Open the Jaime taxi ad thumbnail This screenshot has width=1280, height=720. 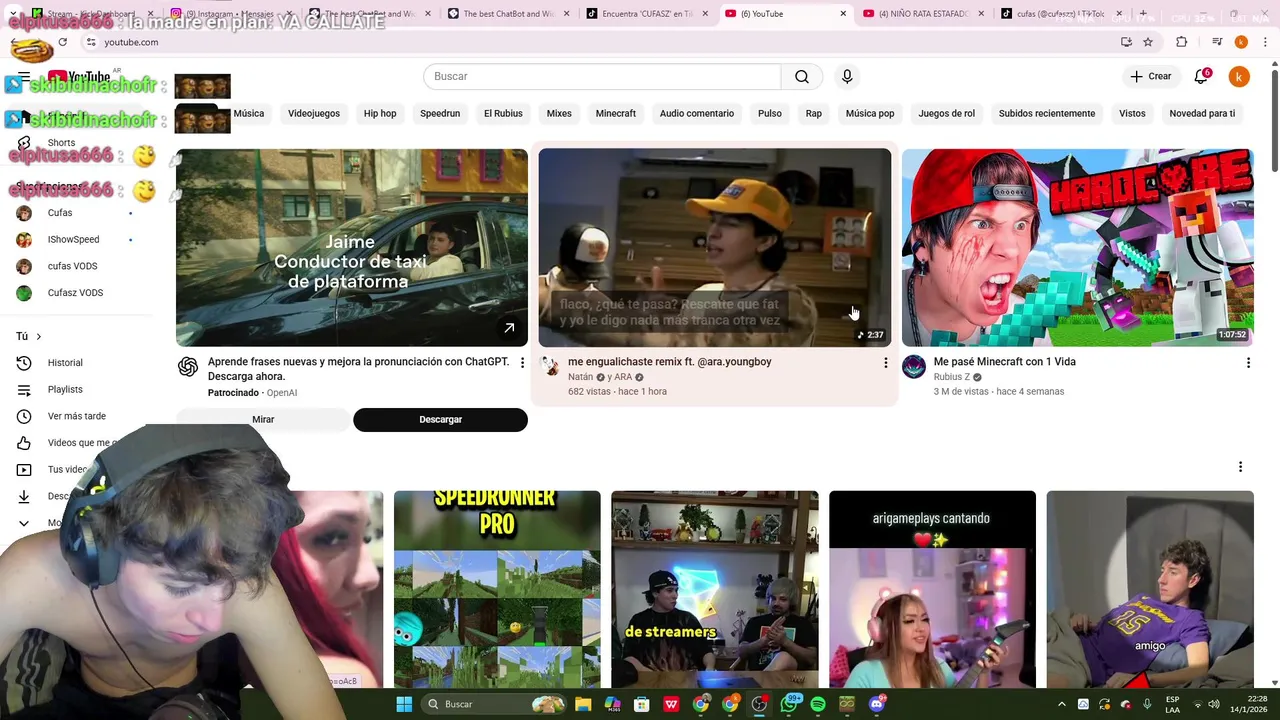click(352, 248)
